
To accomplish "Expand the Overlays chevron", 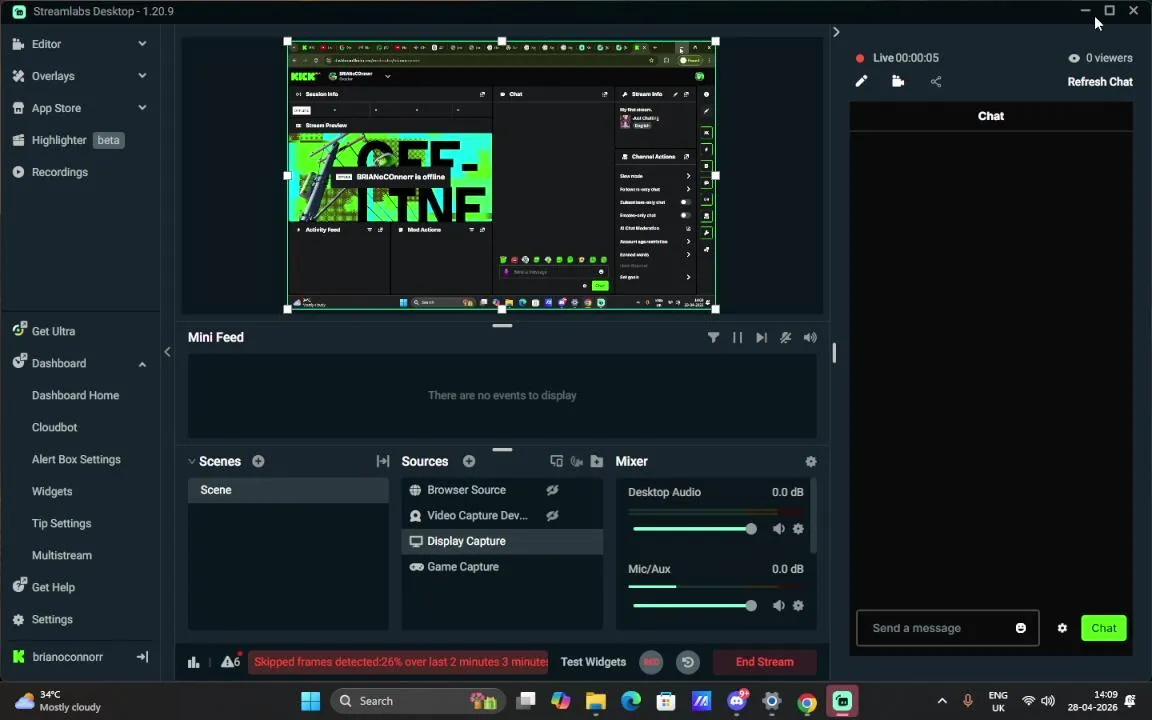I will pyautogui.click(x=142, y=76).
